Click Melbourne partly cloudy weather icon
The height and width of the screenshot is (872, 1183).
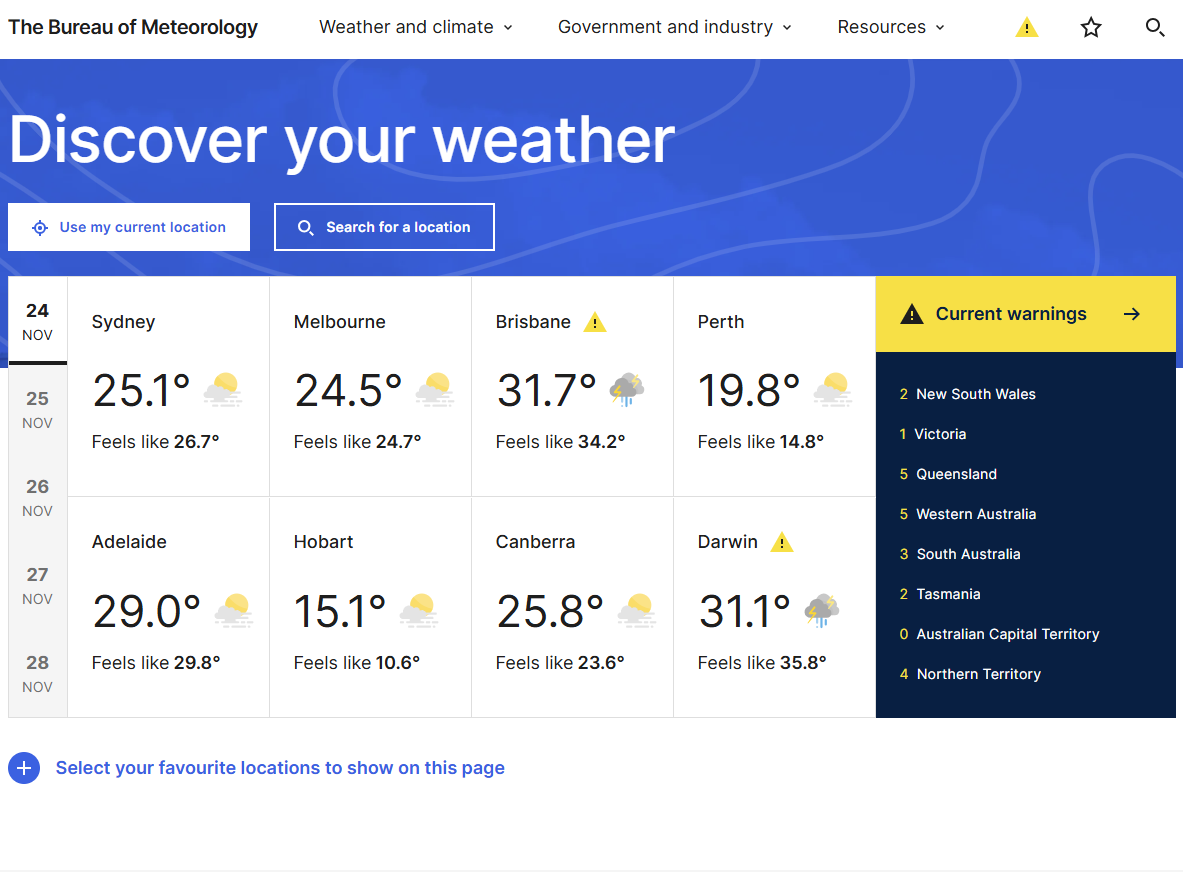(435, 389)
